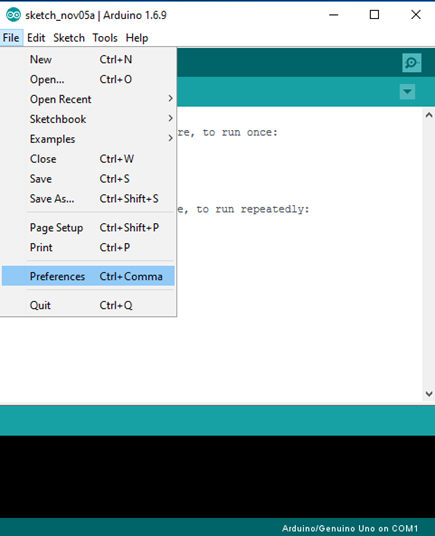Screen dimensions: 435x536
Task: Select Quit menu entry
Action: (x=88, y=305)
